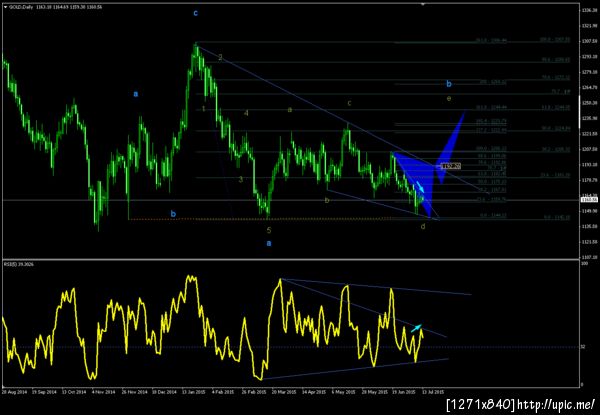Viewport: 600px width, 415px height.
Task: Select yellow wave label 2 on the descending trendline
Action: click(220, 58)
